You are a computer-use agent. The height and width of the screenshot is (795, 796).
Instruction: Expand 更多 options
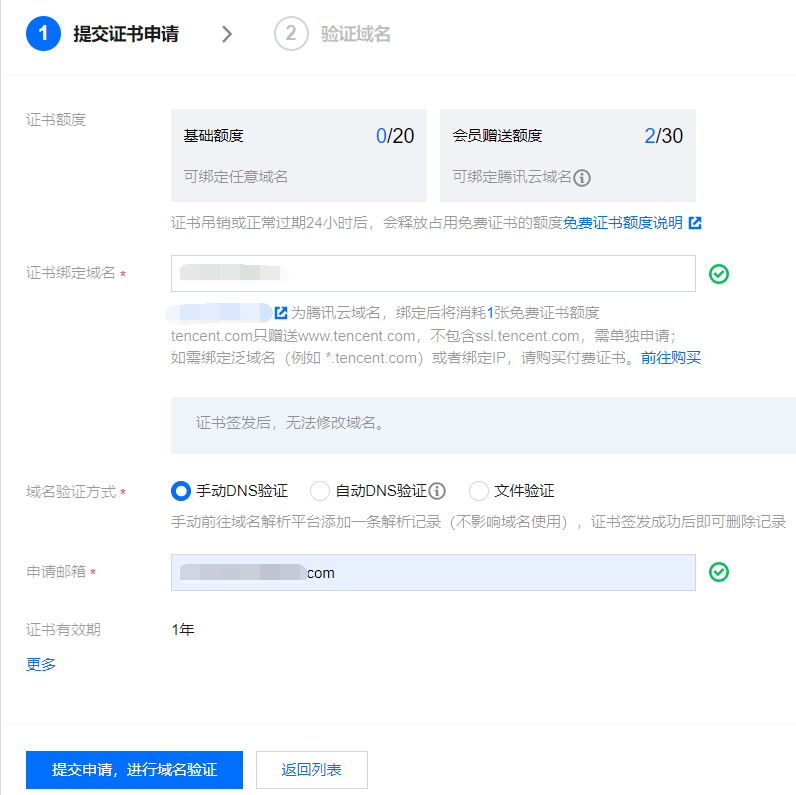(41, 664)
